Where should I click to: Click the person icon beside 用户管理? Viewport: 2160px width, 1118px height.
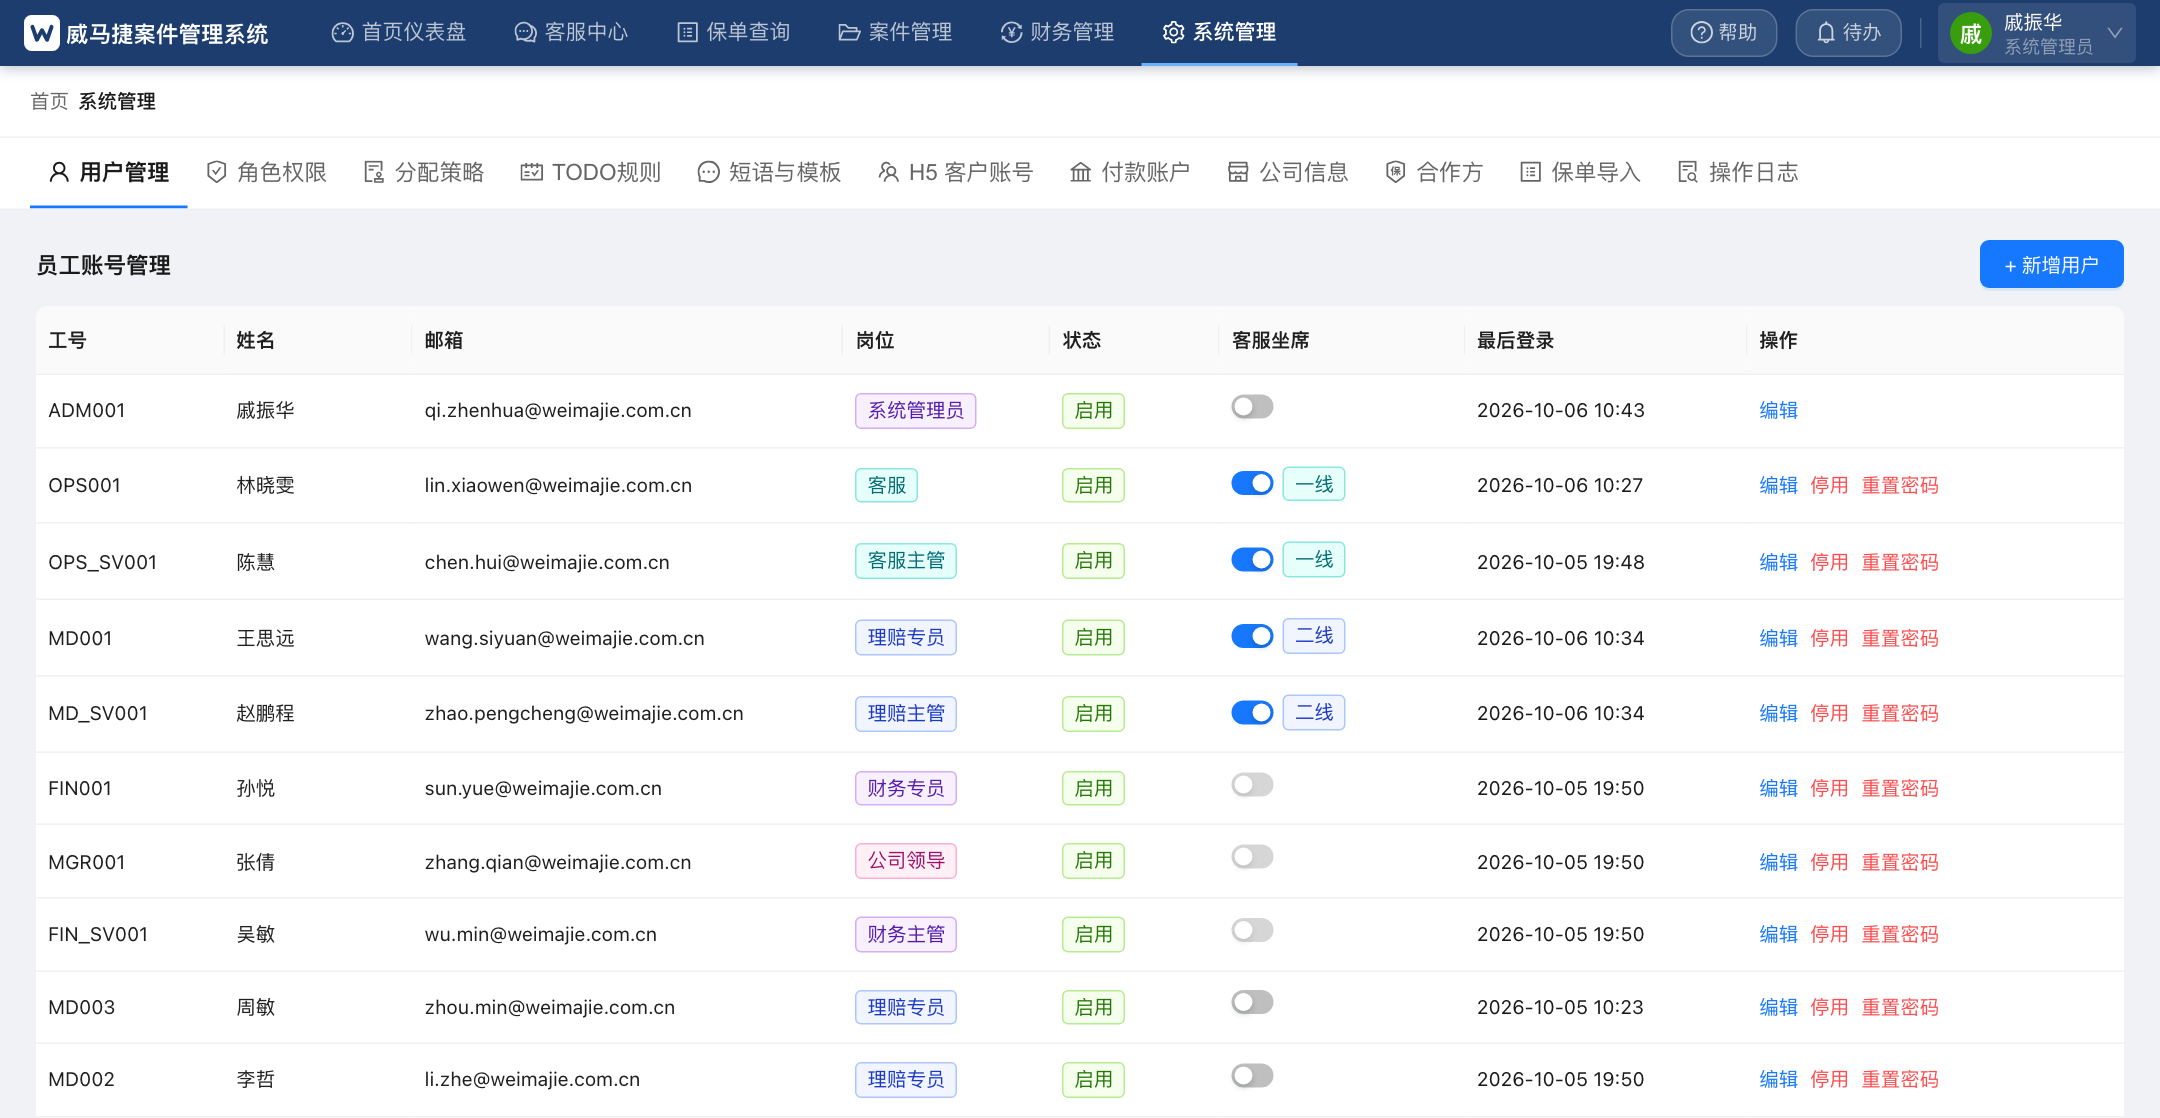[59, 172]
